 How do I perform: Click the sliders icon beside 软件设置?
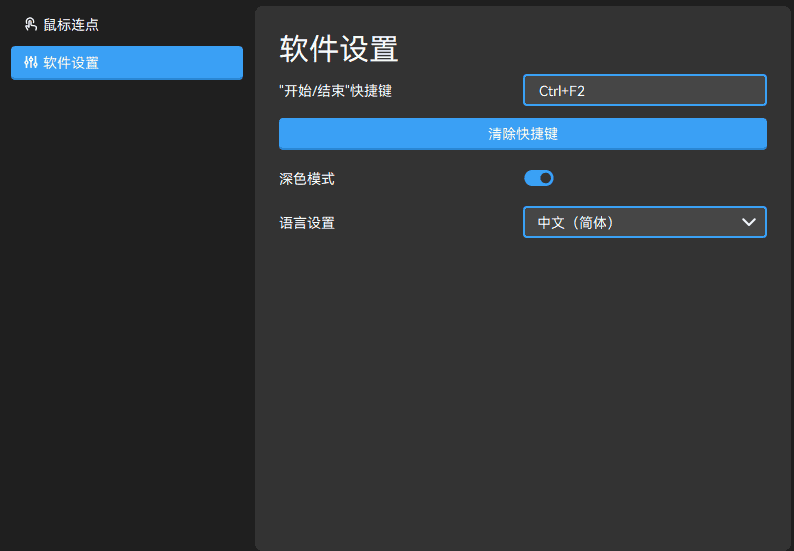coord(30,62)
